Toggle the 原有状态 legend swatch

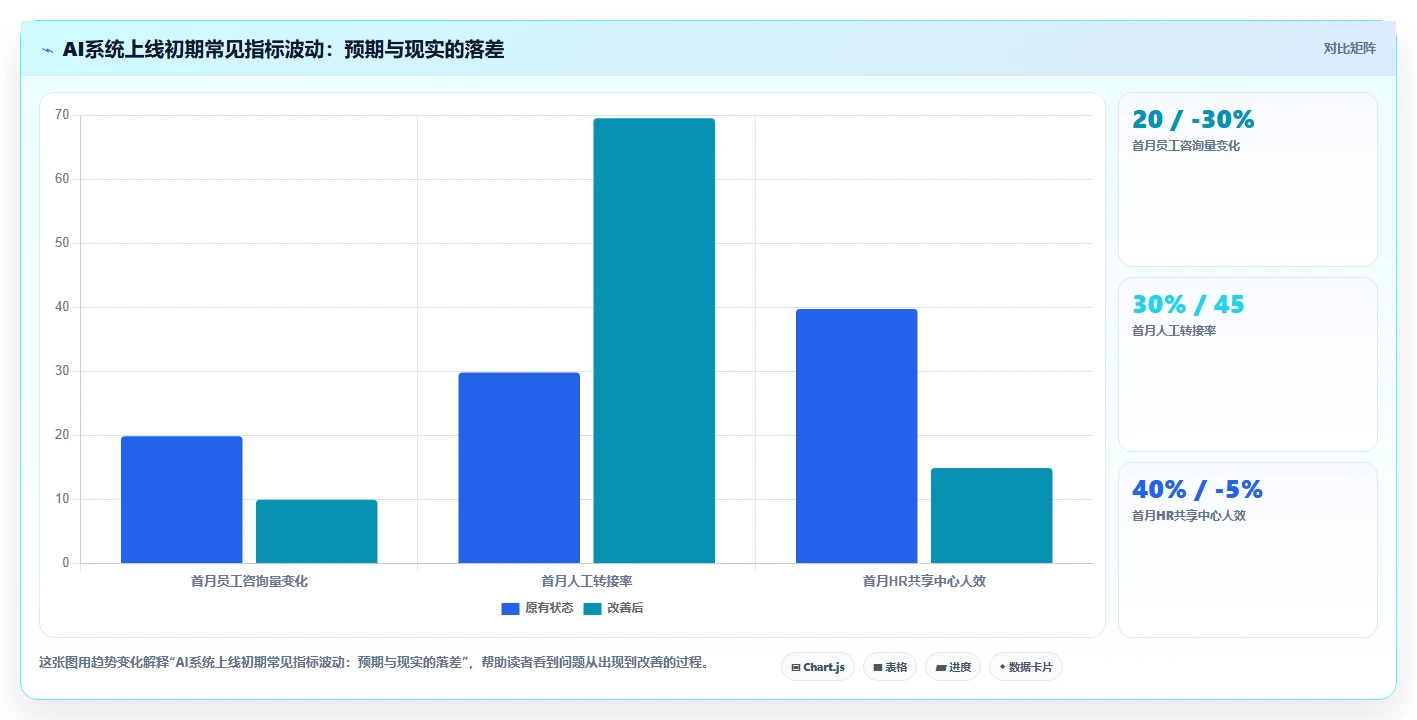tap(510, 608)
